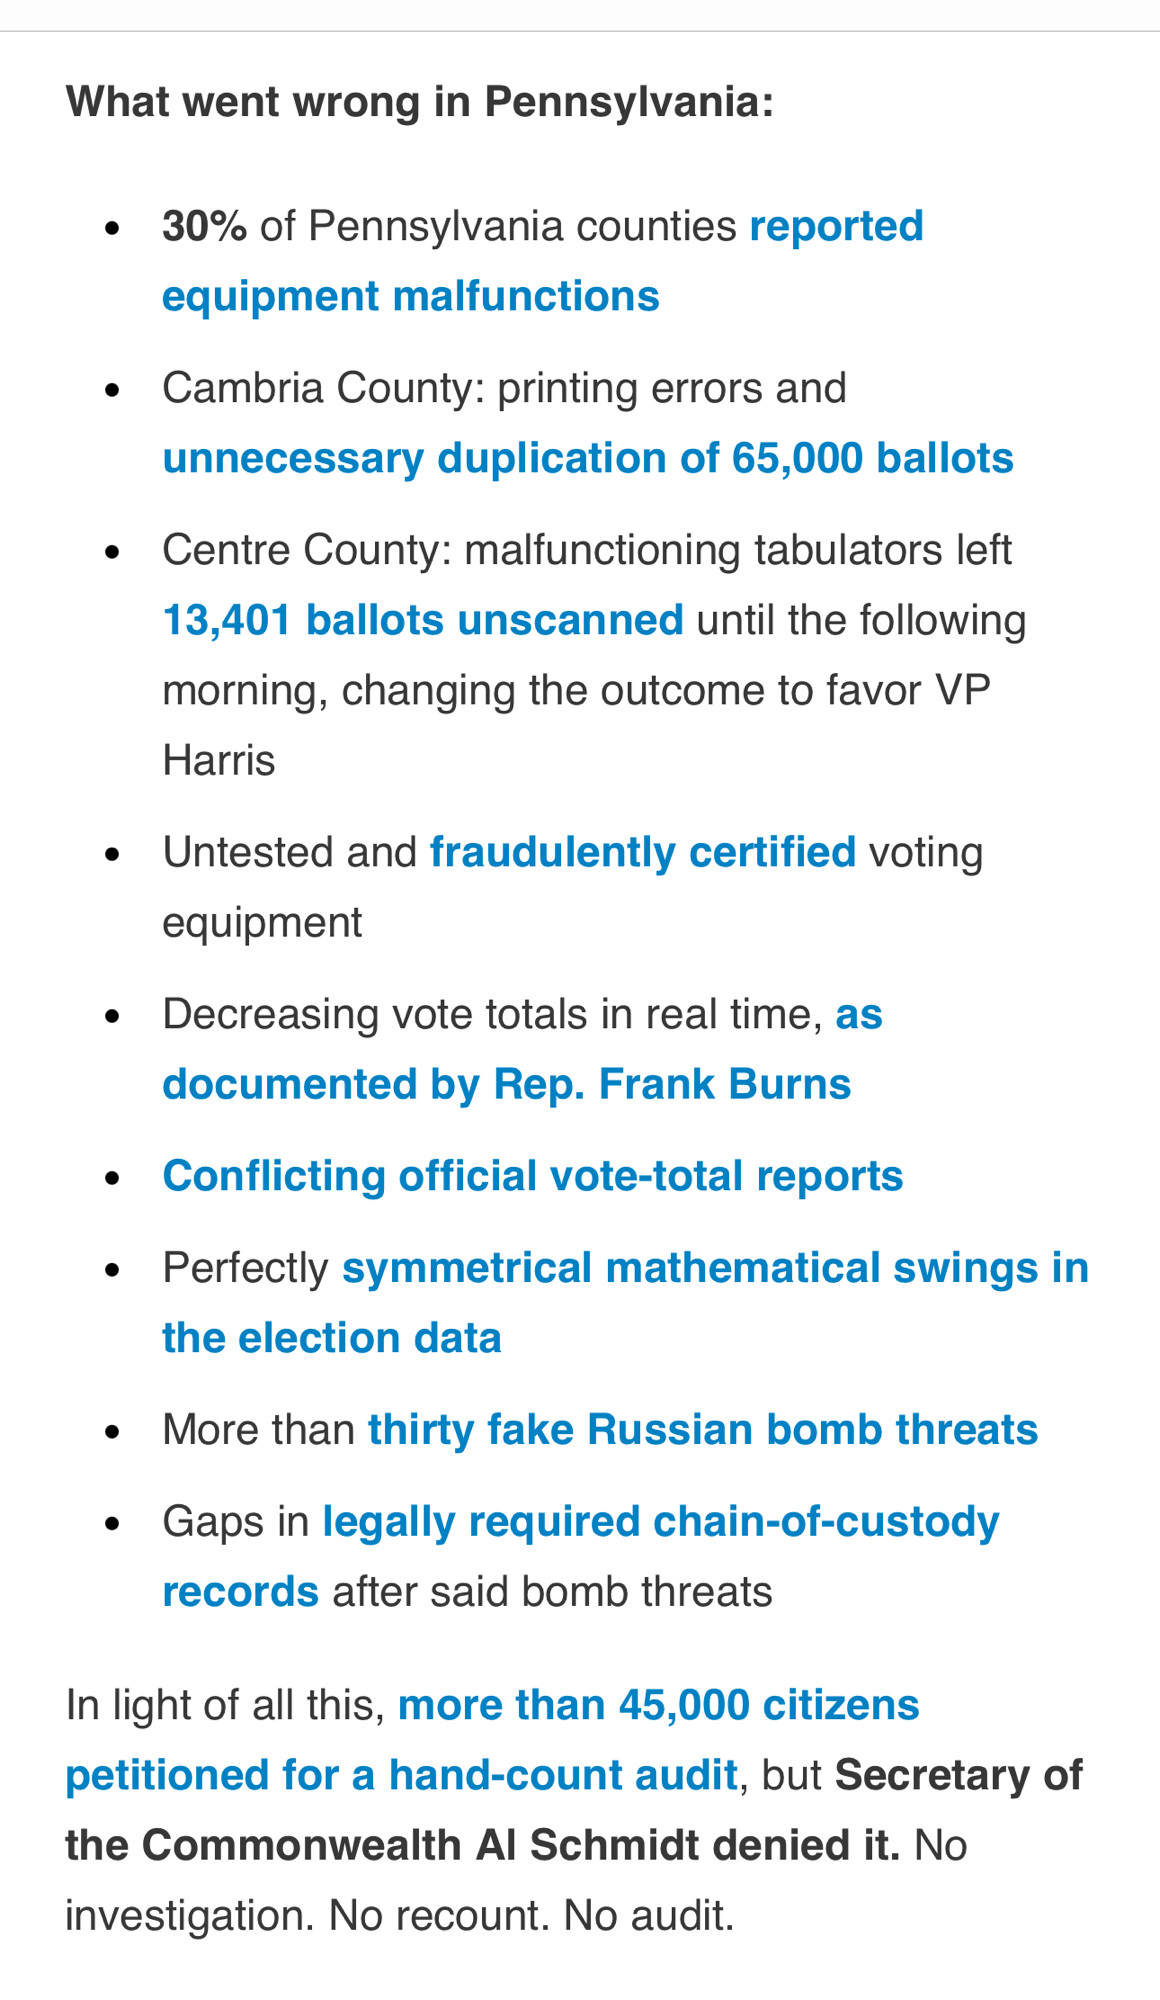Click the "Centre County: malfunctioning tabulators left" text
Screen dimensions: 1160x2000
click(587, 550)
